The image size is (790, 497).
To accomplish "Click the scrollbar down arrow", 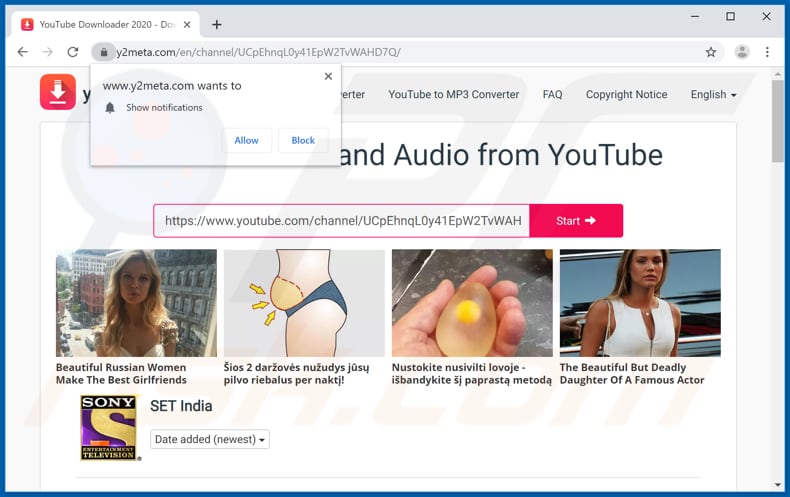I will click(777, 485).
